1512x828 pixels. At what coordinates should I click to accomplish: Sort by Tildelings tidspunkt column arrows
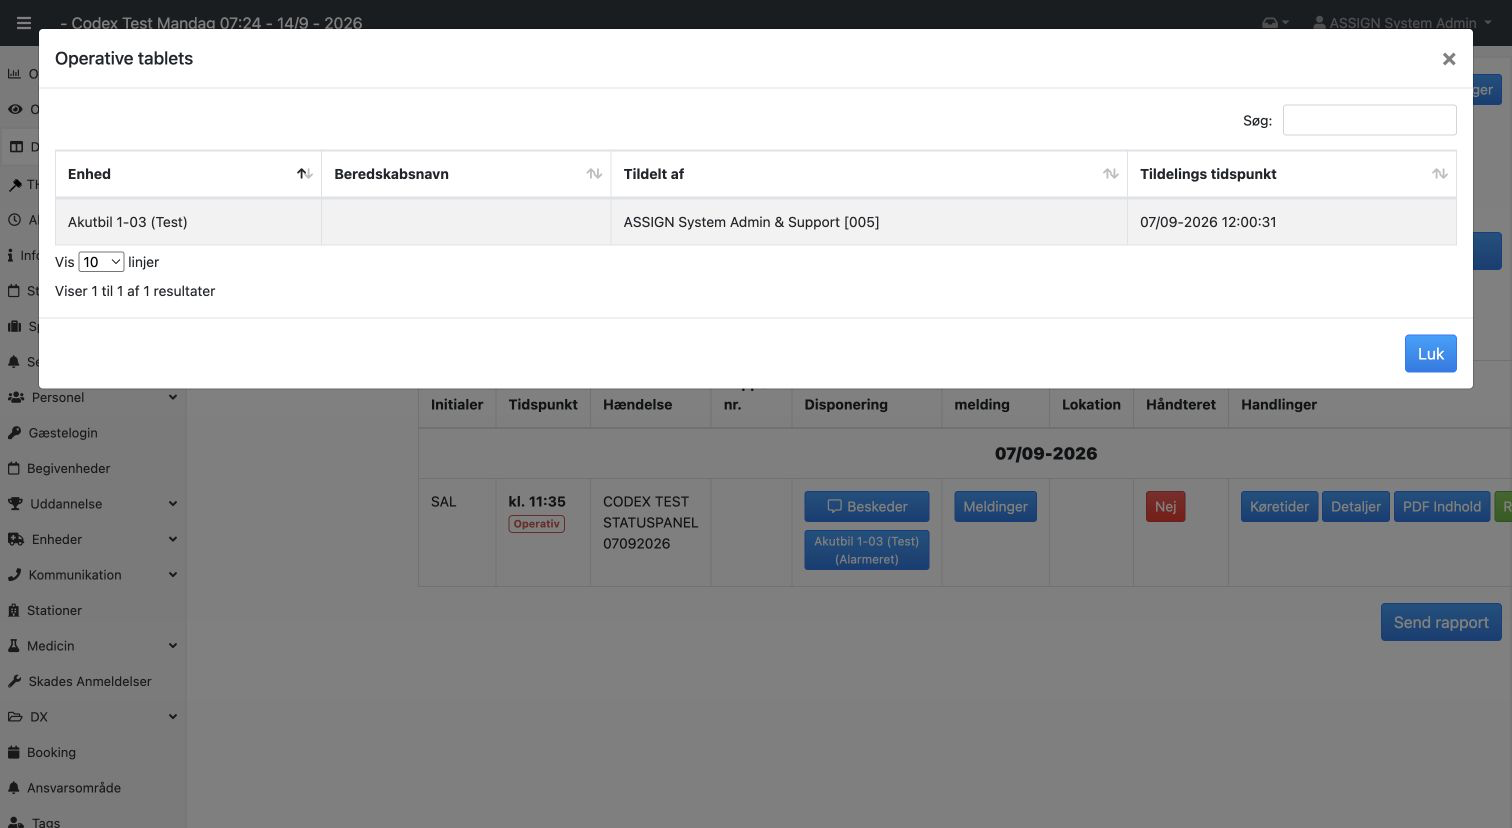coord(1439,174)
